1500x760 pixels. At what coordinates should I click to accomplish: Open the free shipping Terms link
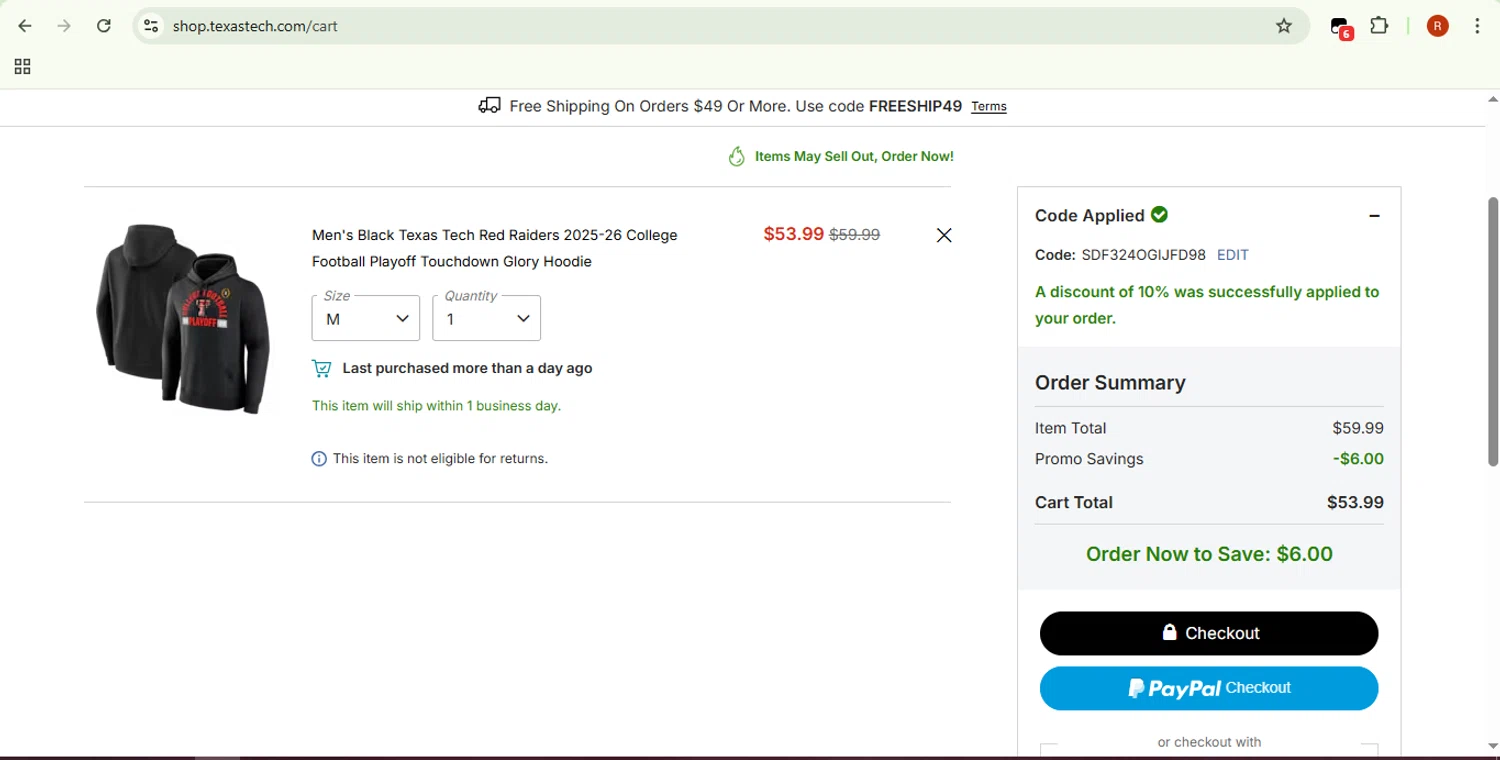pyautogui.click(x=989, y=107)
